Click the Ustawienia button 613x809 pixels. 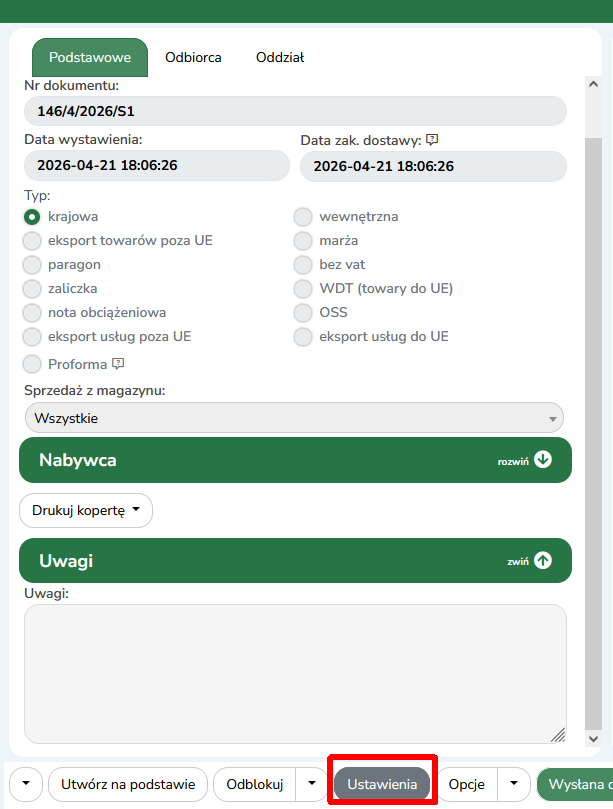(382, 785)
